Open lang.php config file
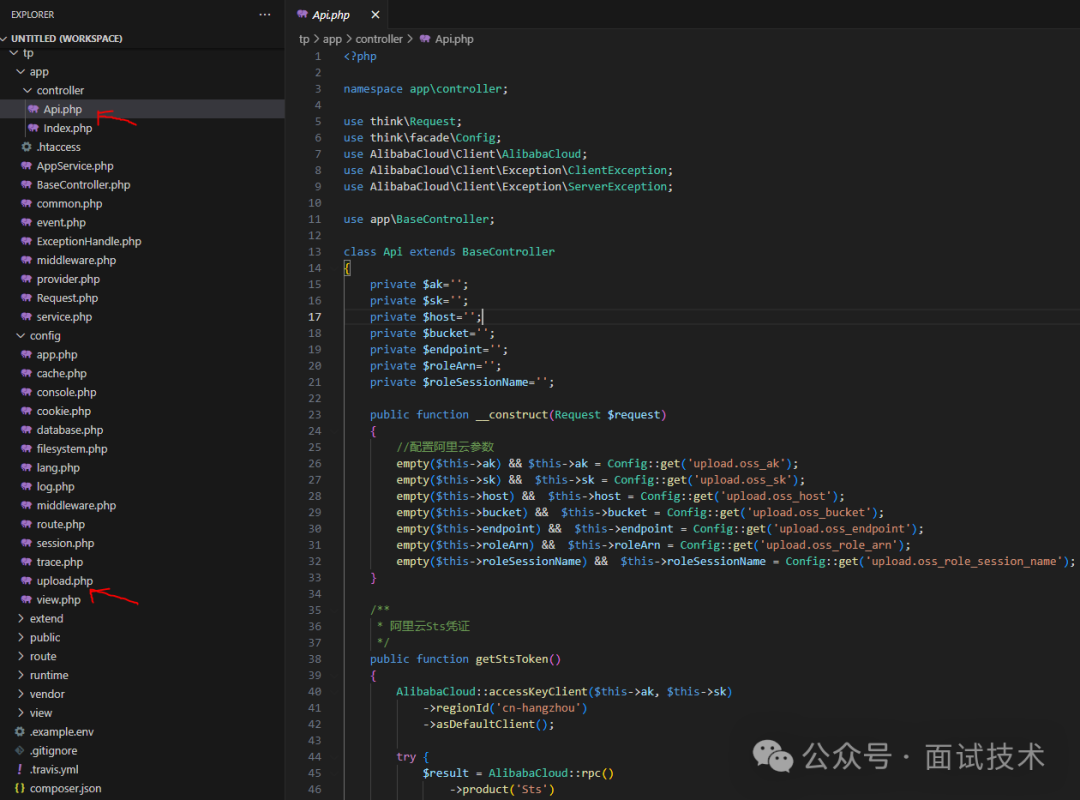The height and width of the screenshot is (800, 1080). pos(58,468)
